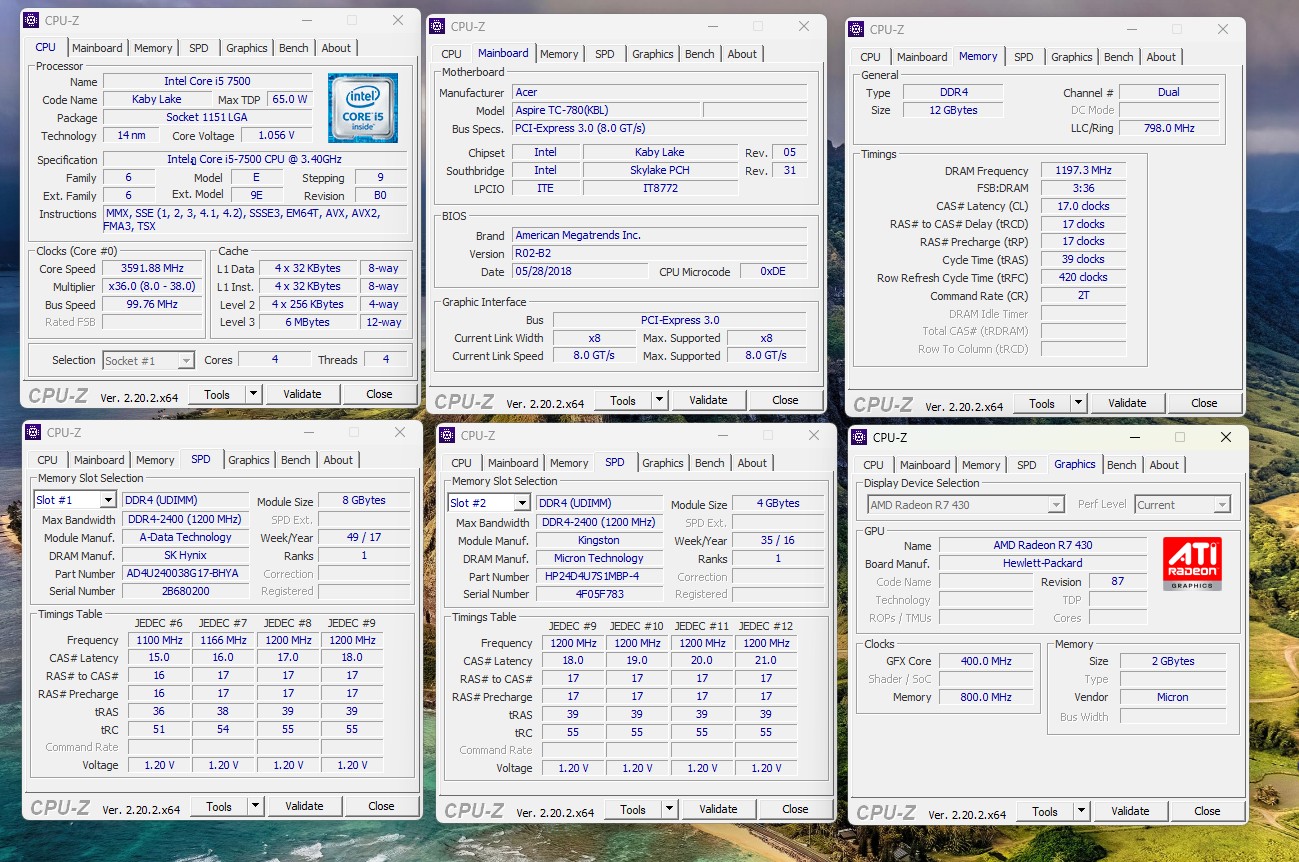Image resolution: width=1299 pixels, height=862 pixels.
Task: Select the Memory tab in the SPD Slot #1 window
Action: pos(155,460)
